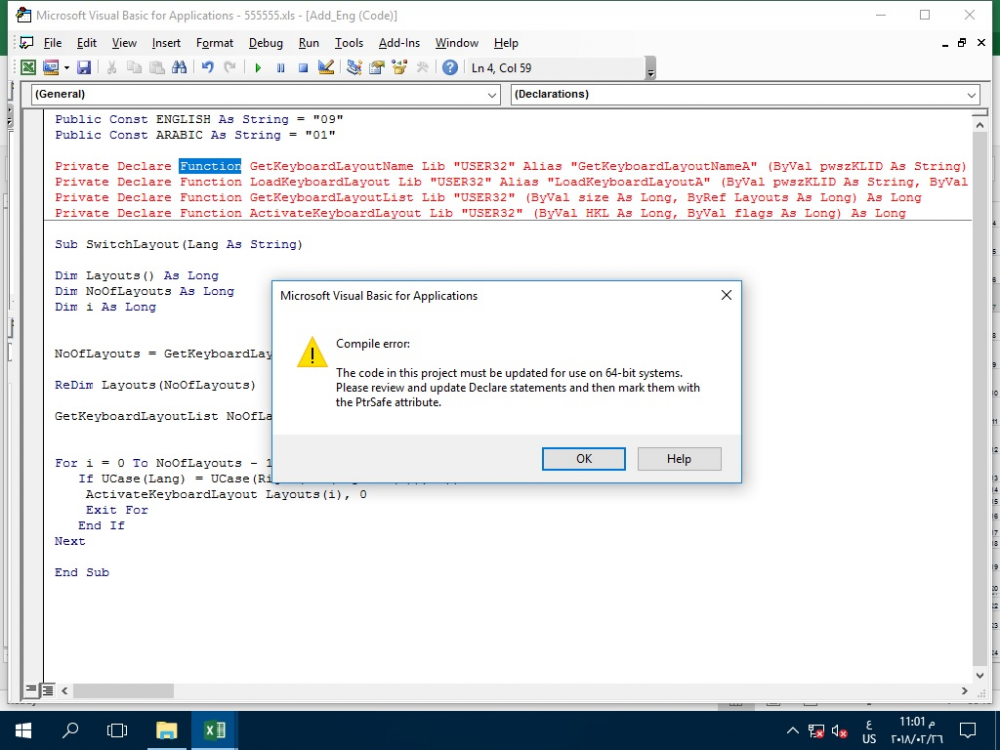Open the View menu
This screenshot has width=1000, height=750.
click(x=124, y=43)
